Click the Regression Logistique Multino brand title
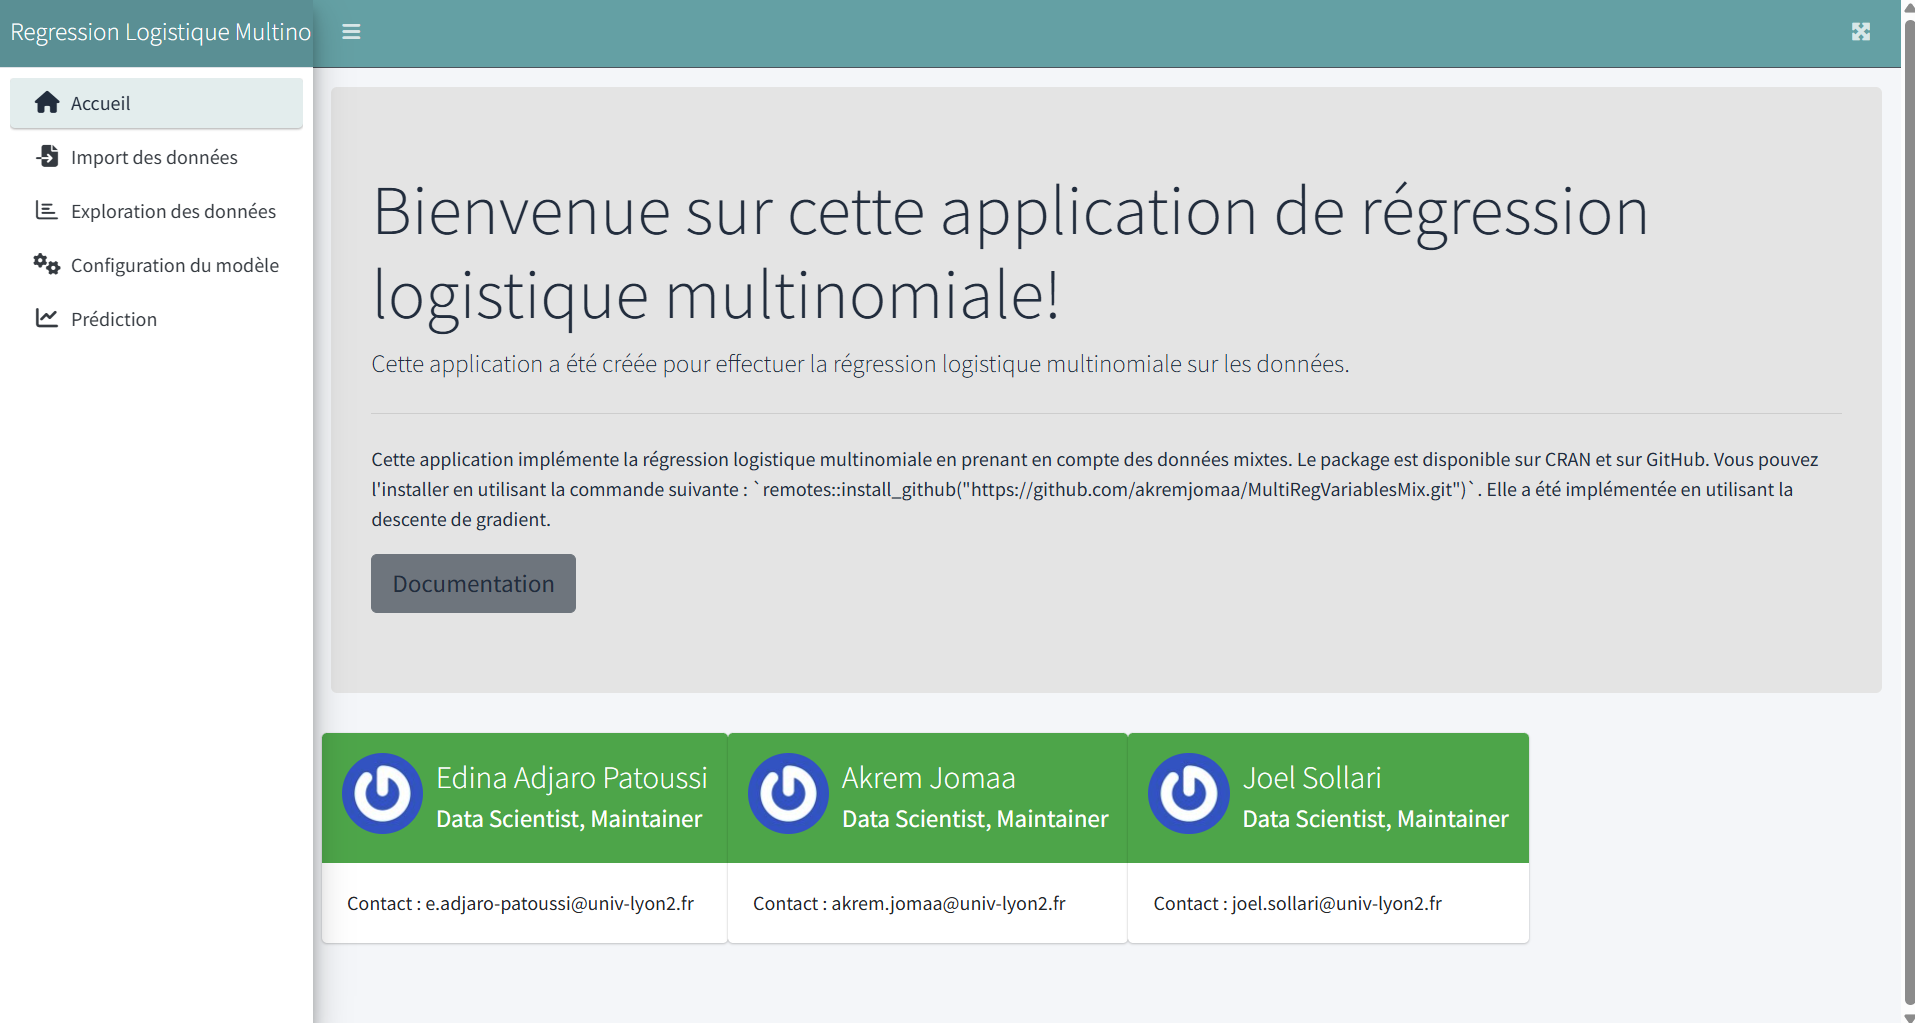Viewport: 1915px width, 1023px height. [160, 32]
